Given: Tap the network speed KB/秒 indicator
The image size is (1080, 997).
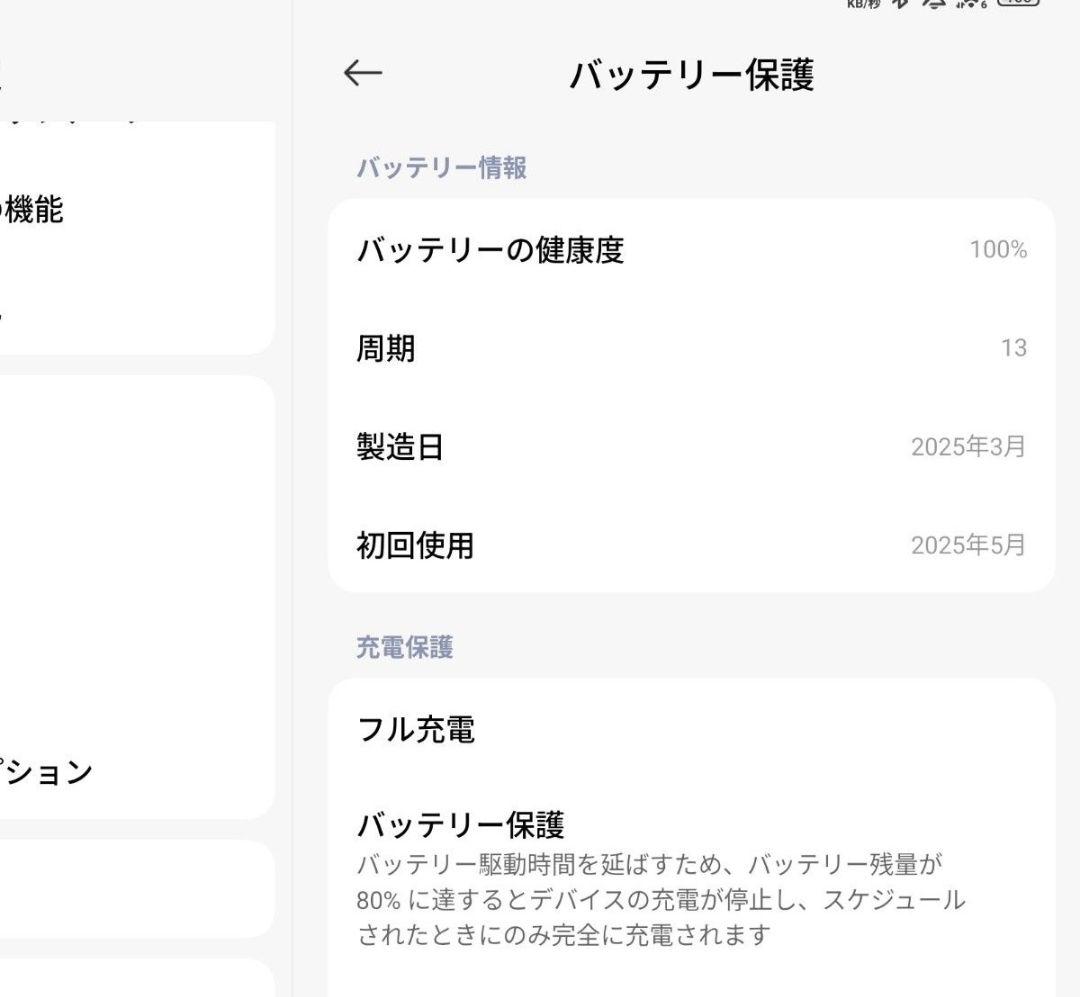Looking at the screenshot, I should click(860, 6).
